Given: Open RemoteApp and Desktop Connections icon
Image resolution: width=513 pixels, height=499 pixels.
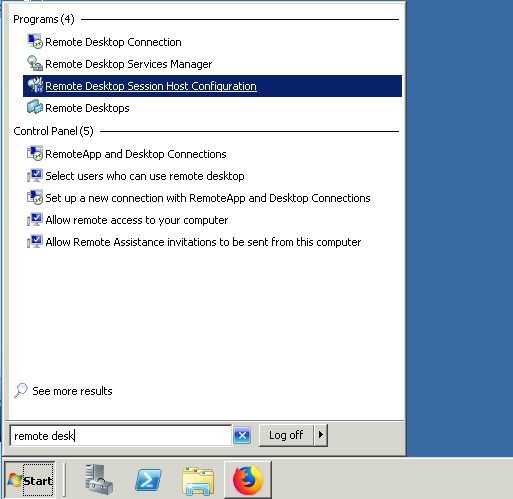Looking at the screenshot, I should pyautogui.click(x=35, y=154).
